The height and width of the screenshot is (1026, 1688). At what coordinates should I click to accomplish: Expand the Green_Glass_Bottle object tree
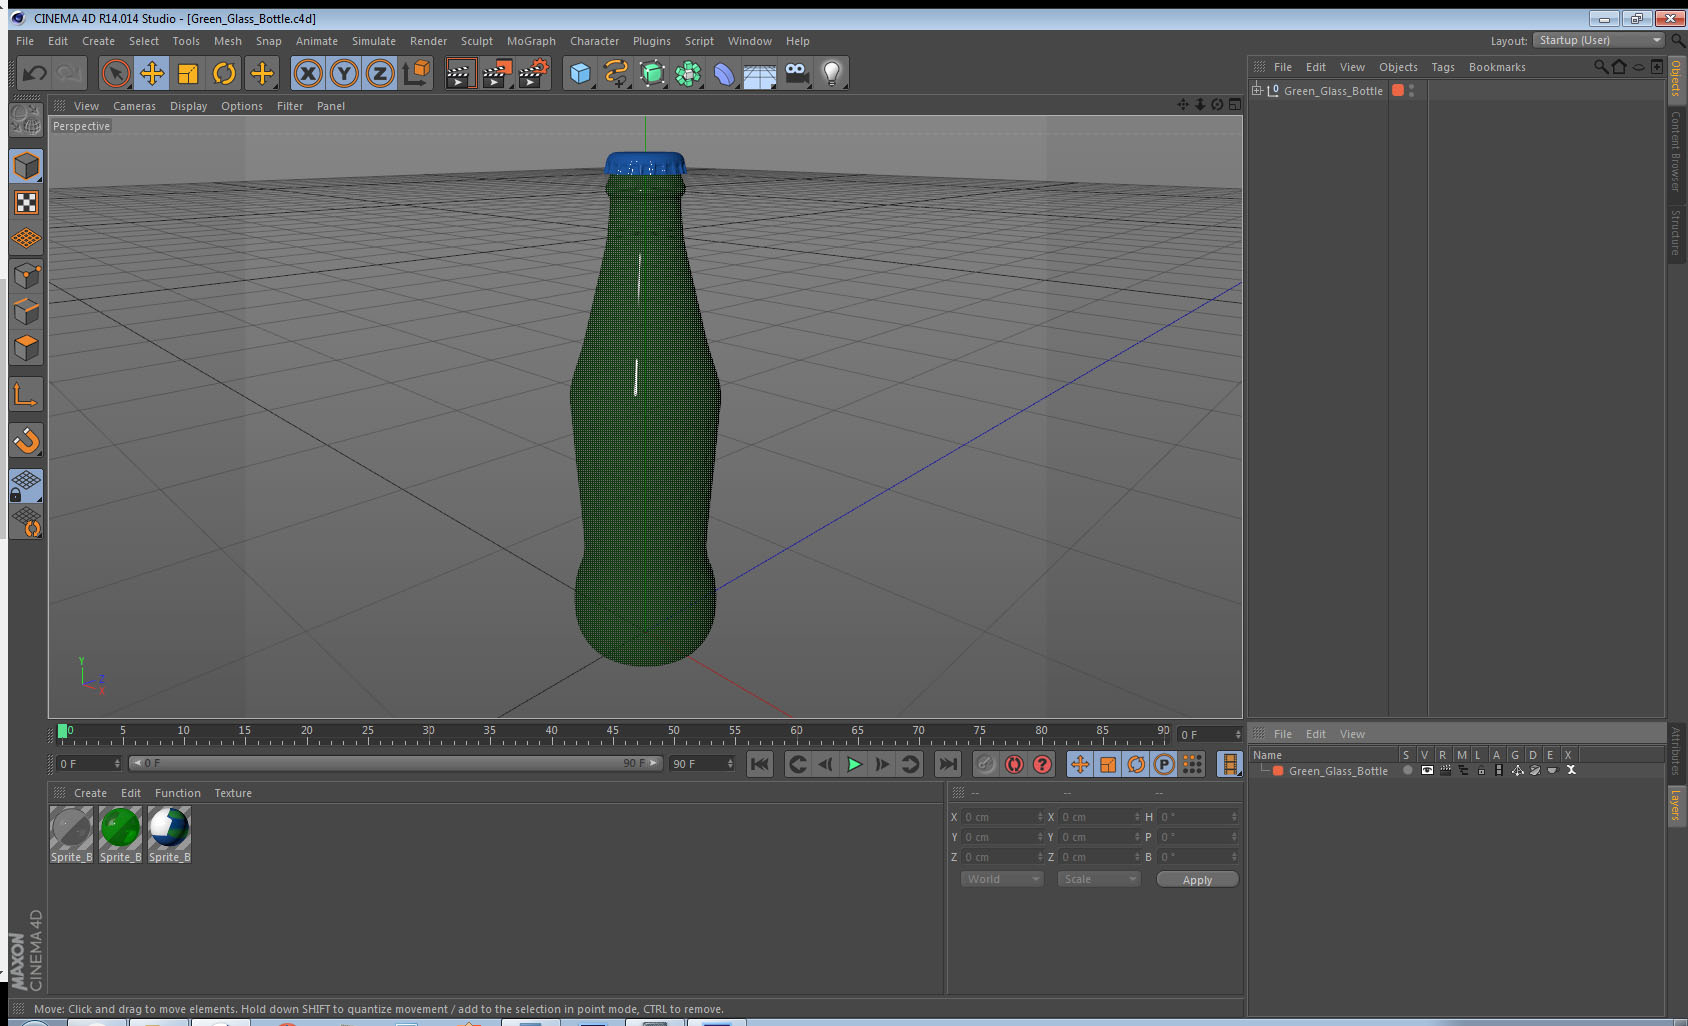[1257, 90]
